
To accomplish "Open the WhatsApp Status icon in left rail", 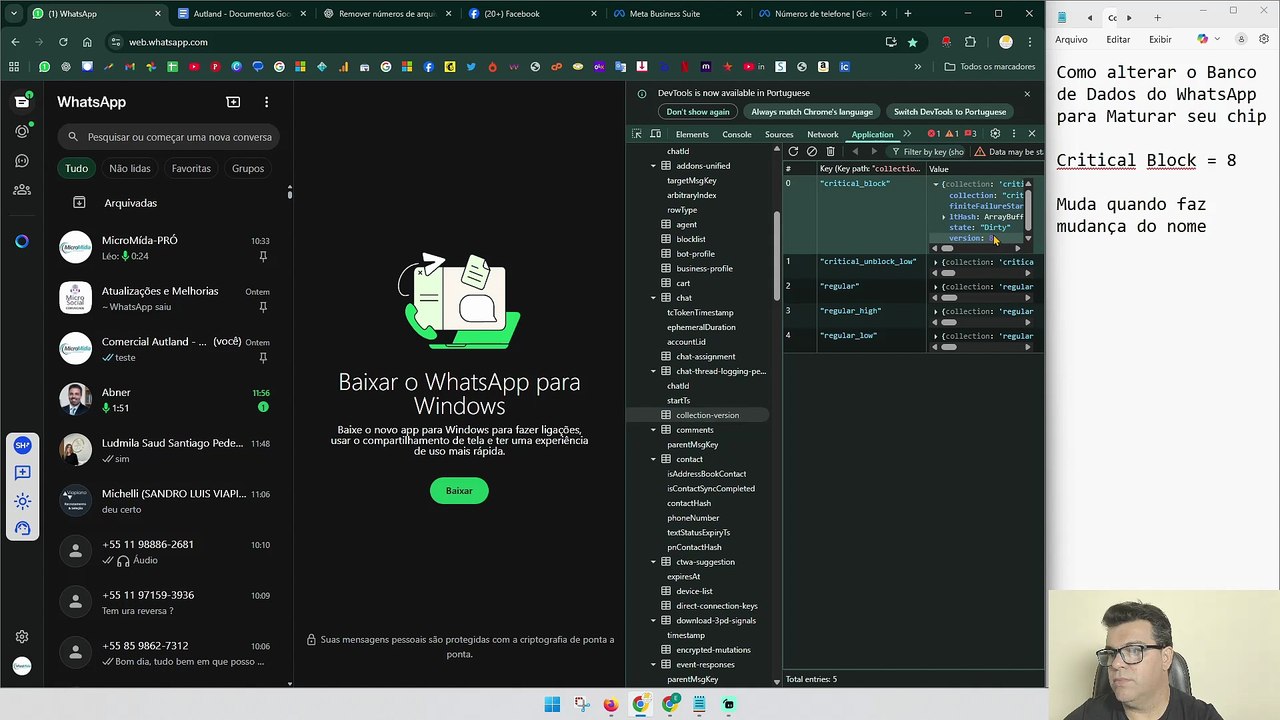I will [22, 131].
